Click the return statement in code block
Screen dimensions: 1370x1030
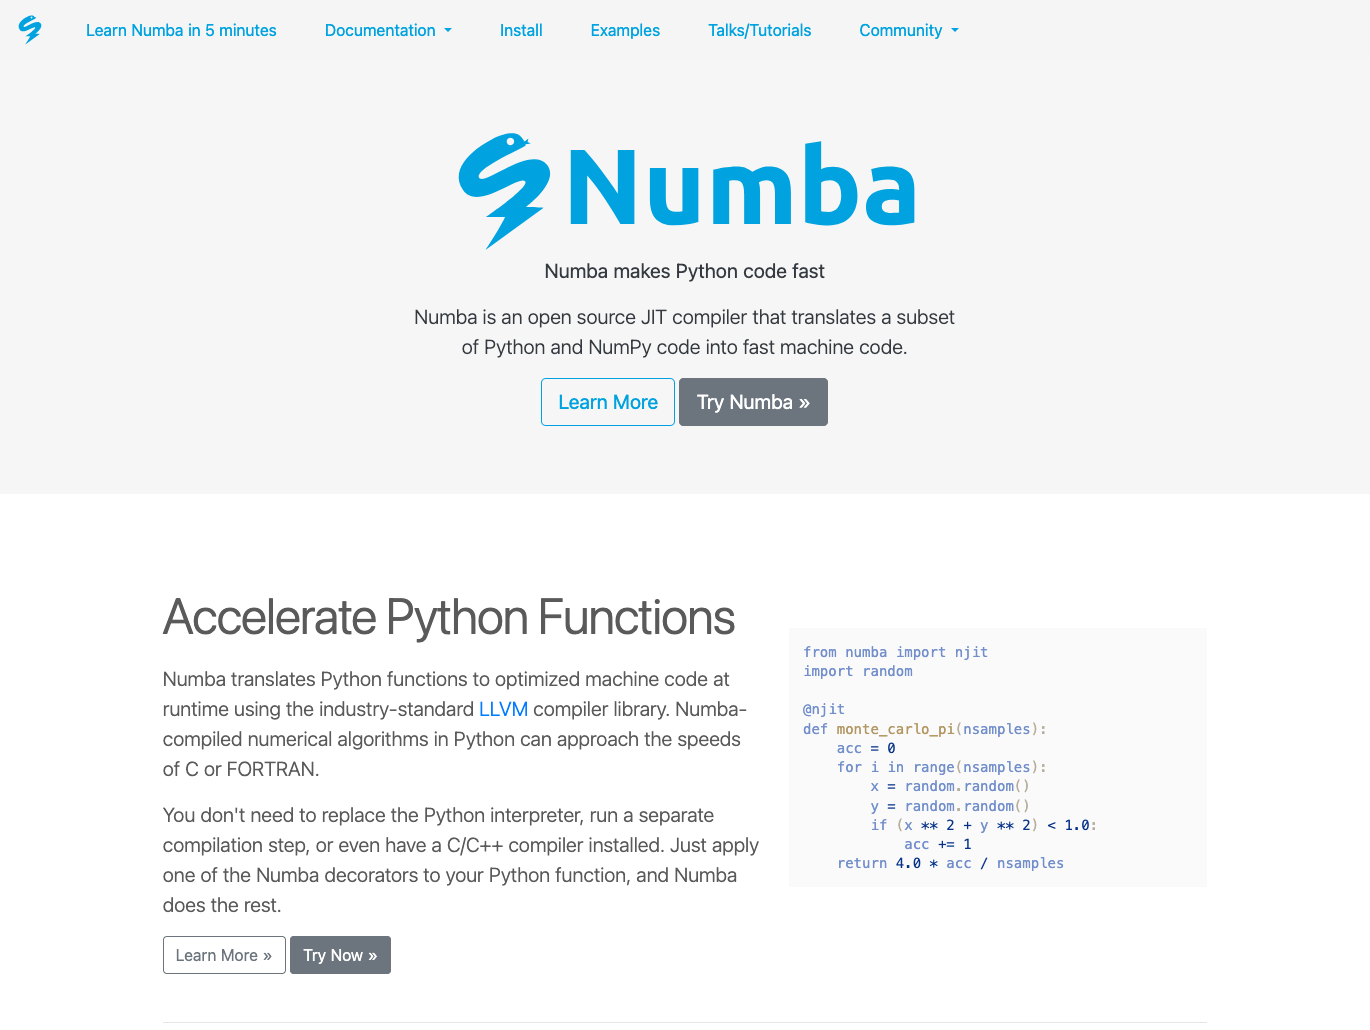(x=950, y=863)
